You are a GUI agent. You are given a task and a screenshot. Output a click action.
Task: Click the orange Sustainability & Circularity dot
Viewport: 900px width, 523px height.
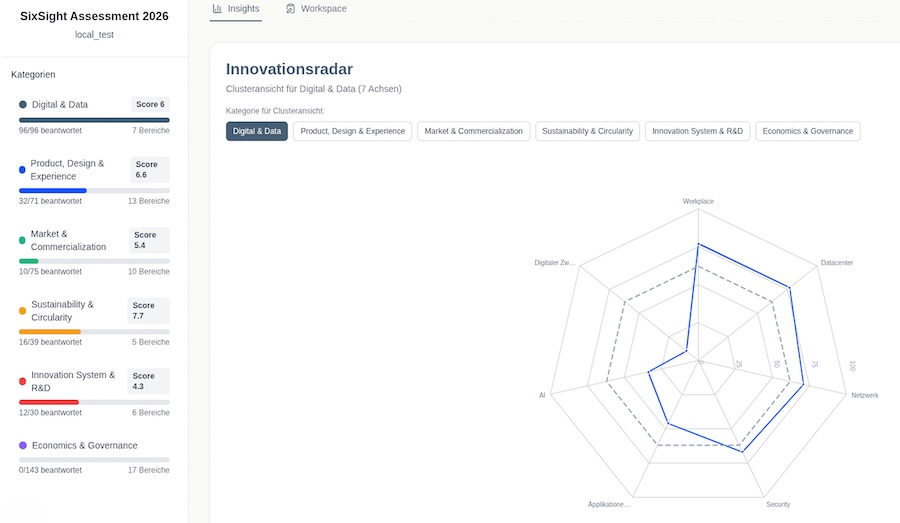pyautogui.click(x=22, y=311)
